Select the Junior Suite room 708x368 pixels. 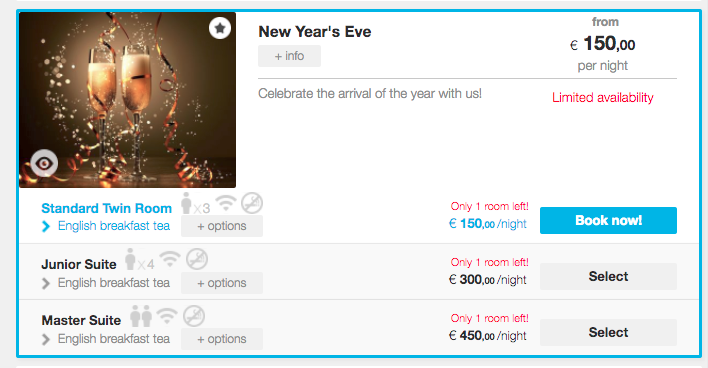point(608,276)
